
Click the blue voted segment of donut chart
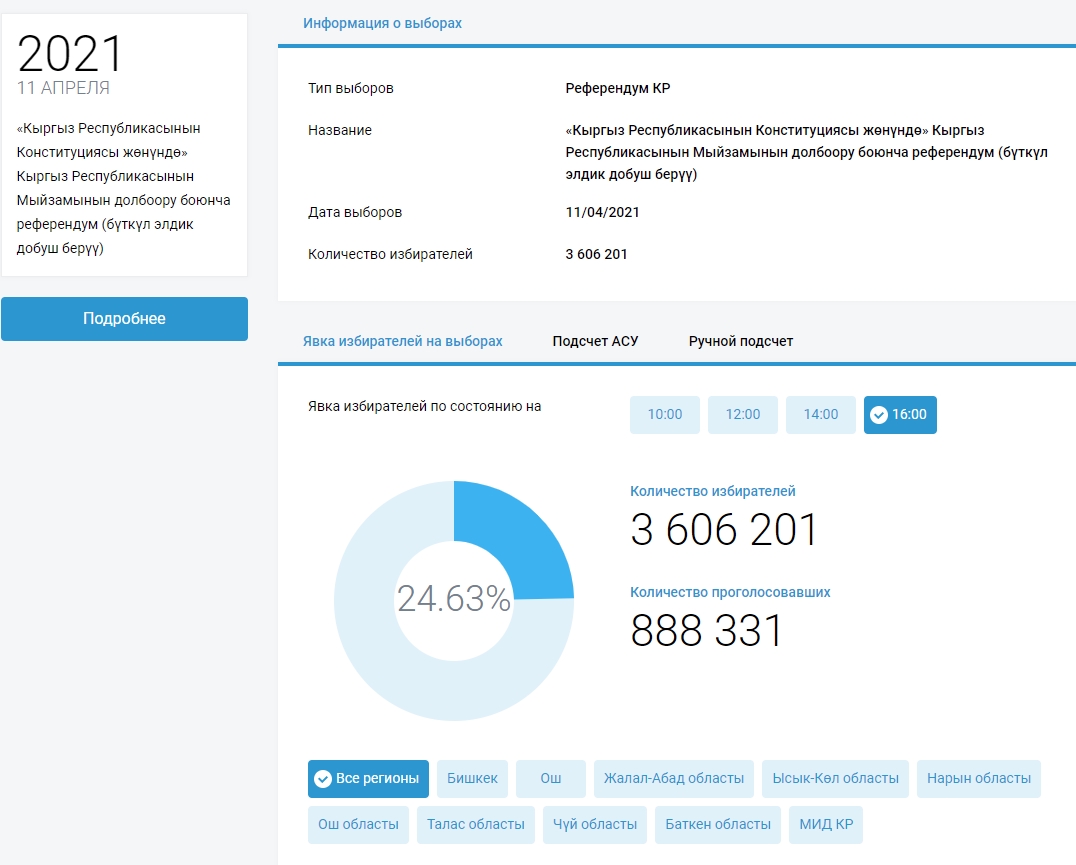click(x=517, y=538)
